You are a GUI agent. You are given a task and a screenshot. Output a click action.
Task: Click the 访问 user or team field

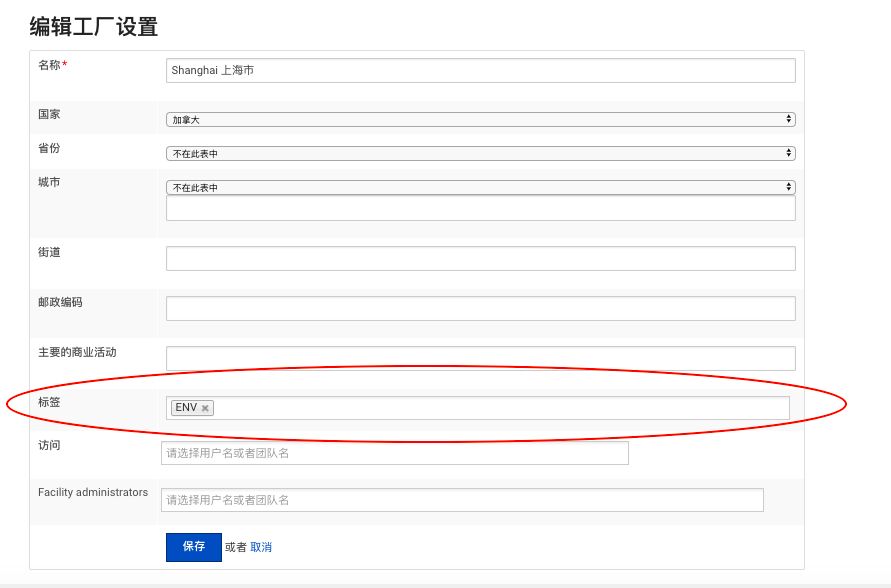[394, 453]
